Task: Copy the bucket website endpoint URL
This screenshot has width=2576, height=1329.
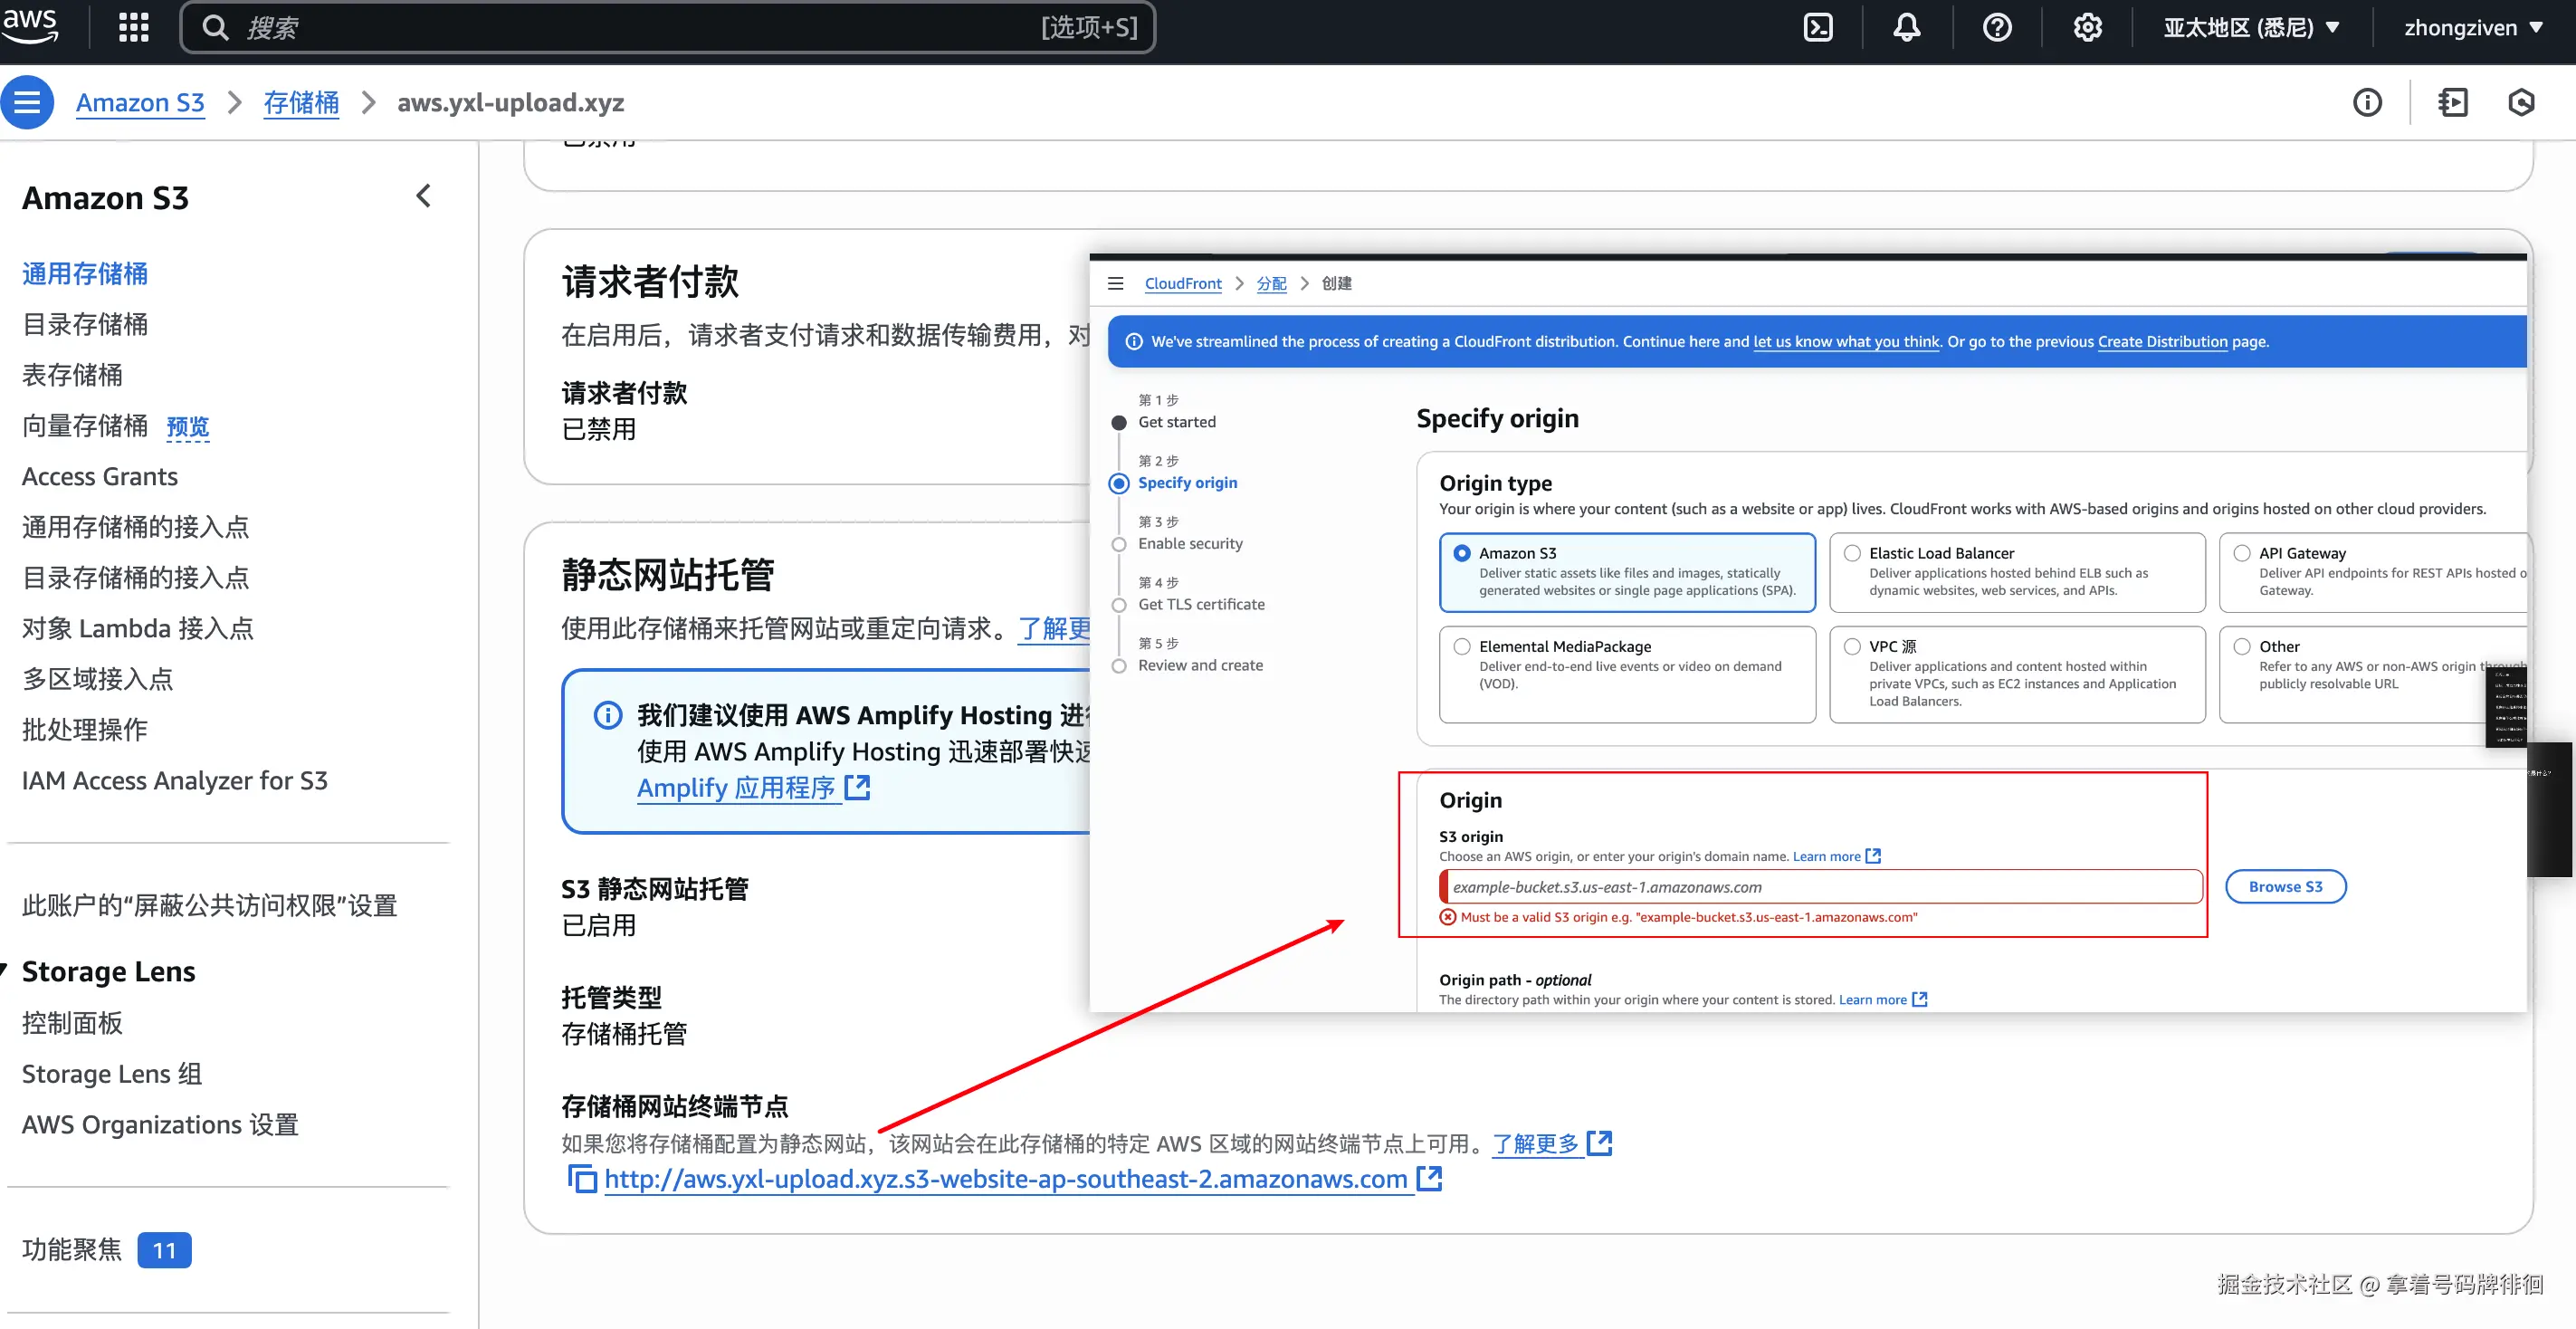Action: pyautogui.click(x=582, y=1179)
